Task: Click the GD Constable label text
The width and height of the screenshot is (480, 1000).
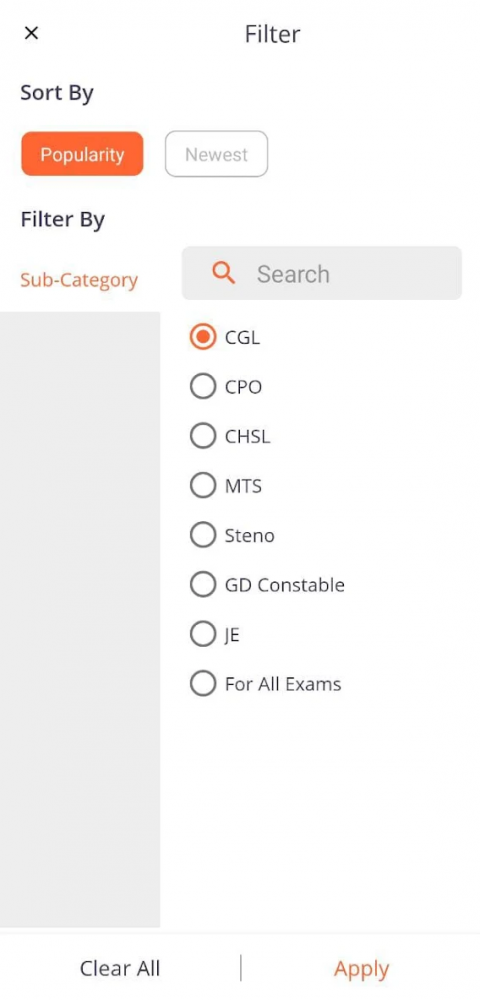Action: [285, 585]
